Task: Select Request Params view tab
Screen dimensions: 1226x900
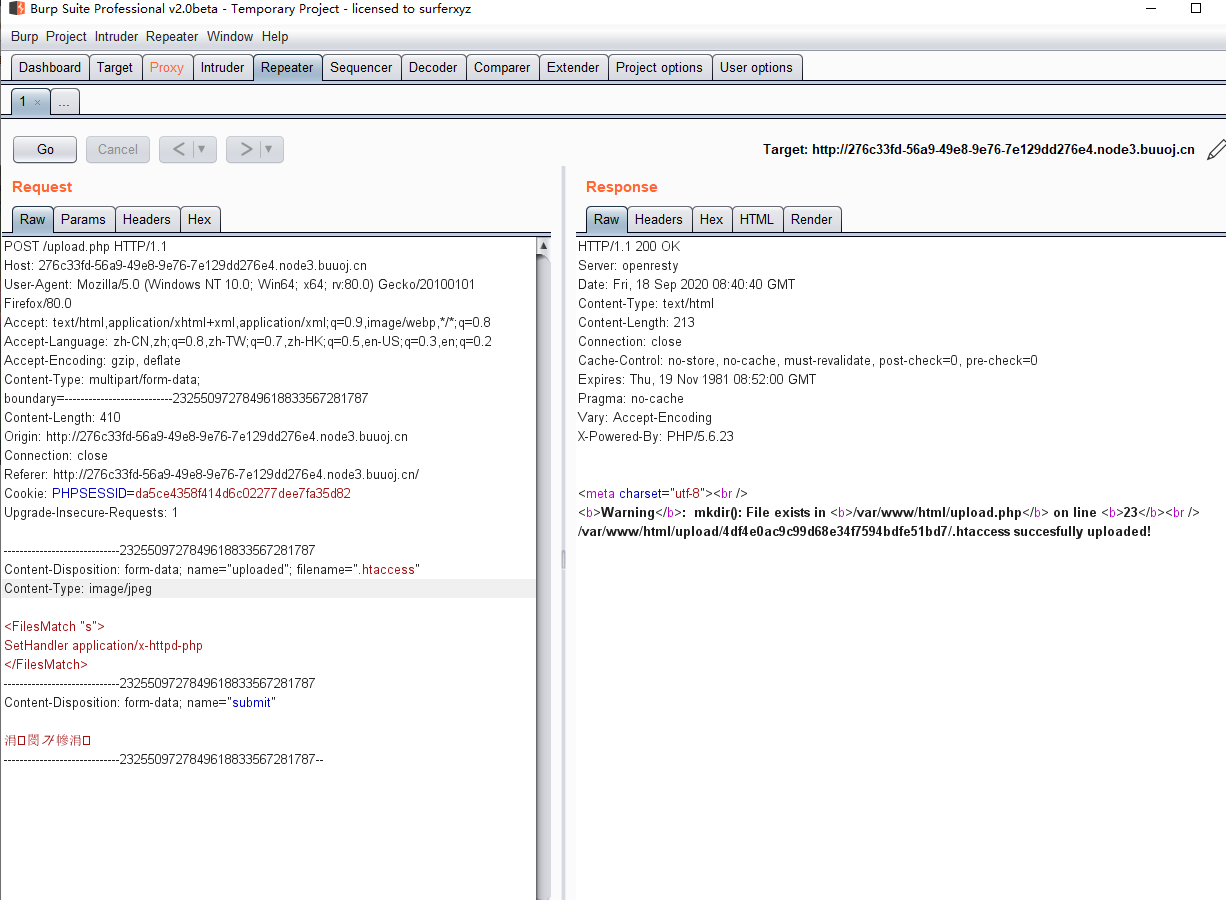Action: click(83, 220)
